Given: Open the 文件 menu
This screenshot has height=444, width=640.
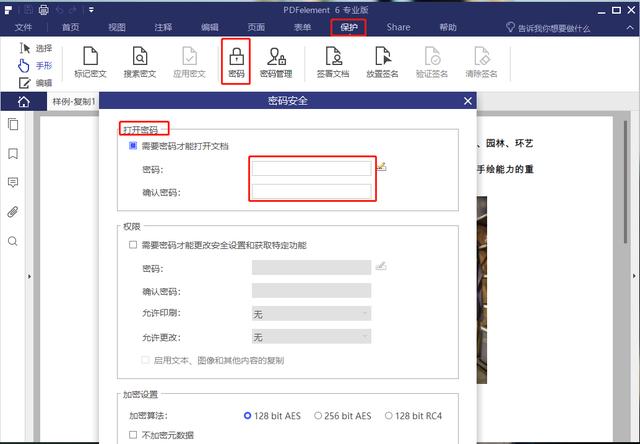Looking at the screenshot, I should tap(23, 27).
